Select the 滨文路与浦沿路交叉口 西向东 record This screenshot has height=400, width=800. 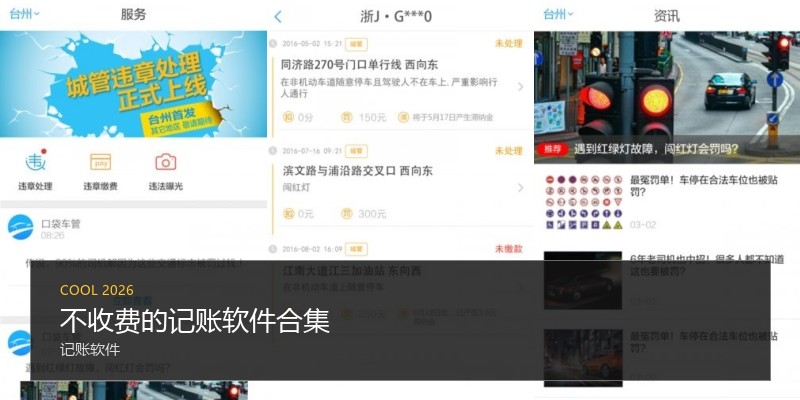pos(358,171)
